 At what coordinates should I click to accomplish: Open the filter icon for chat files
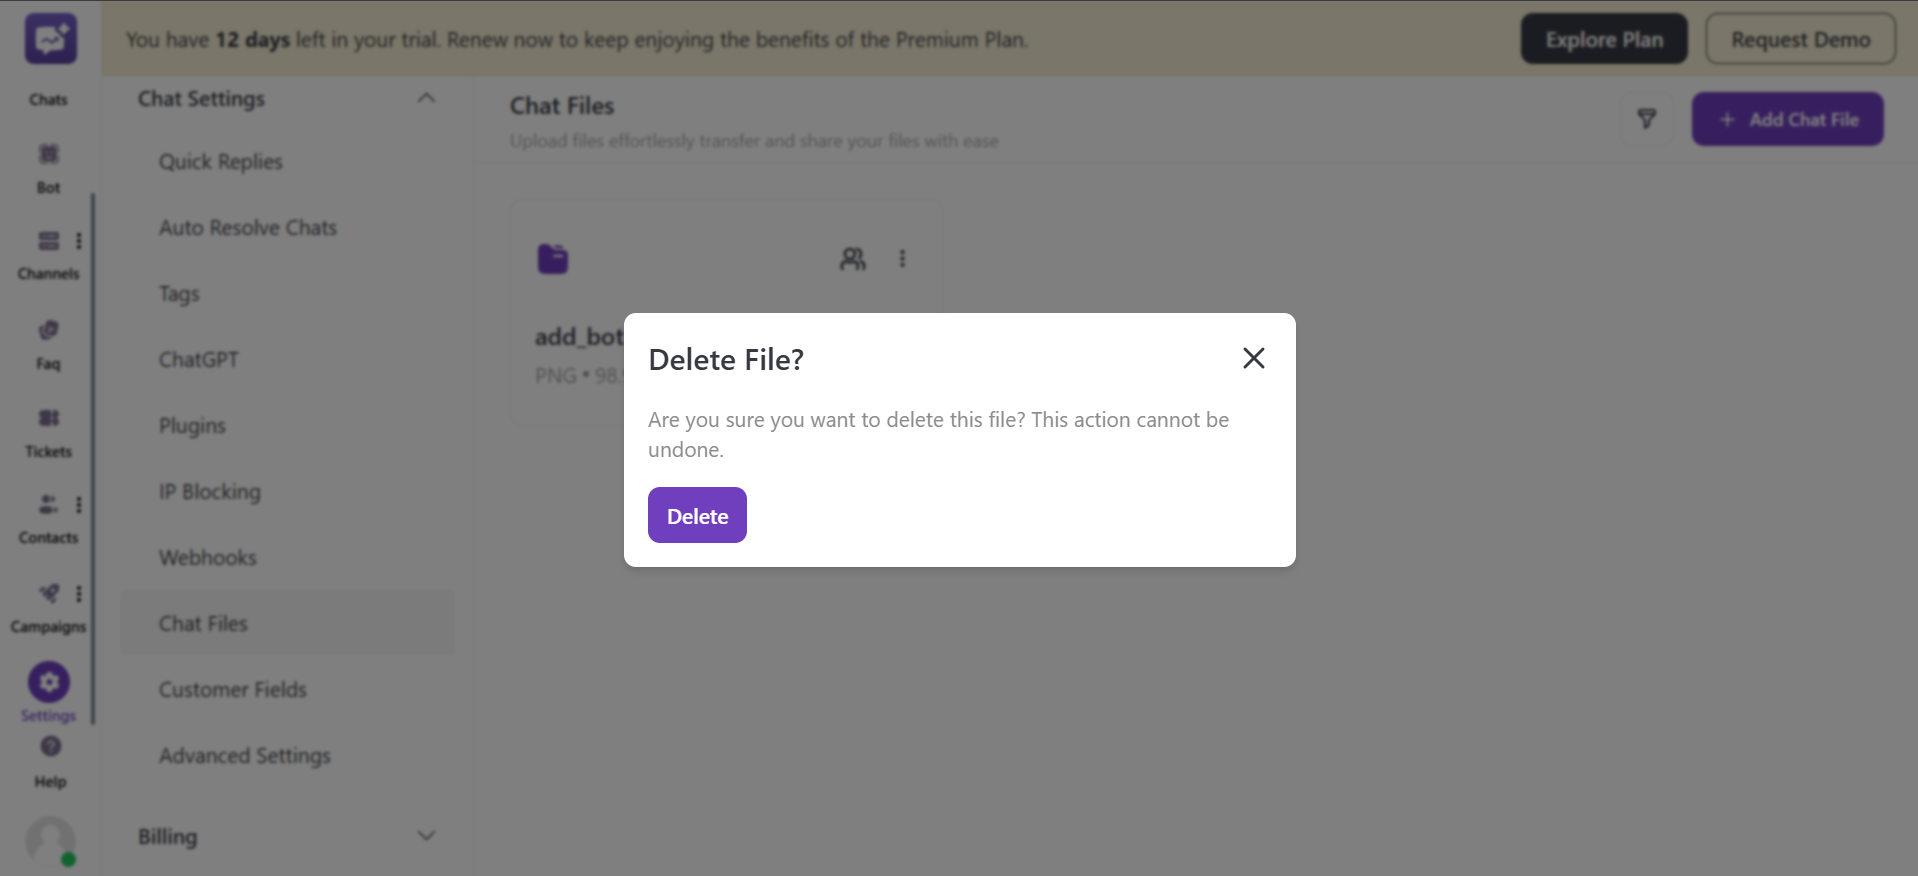point(1646,119)
